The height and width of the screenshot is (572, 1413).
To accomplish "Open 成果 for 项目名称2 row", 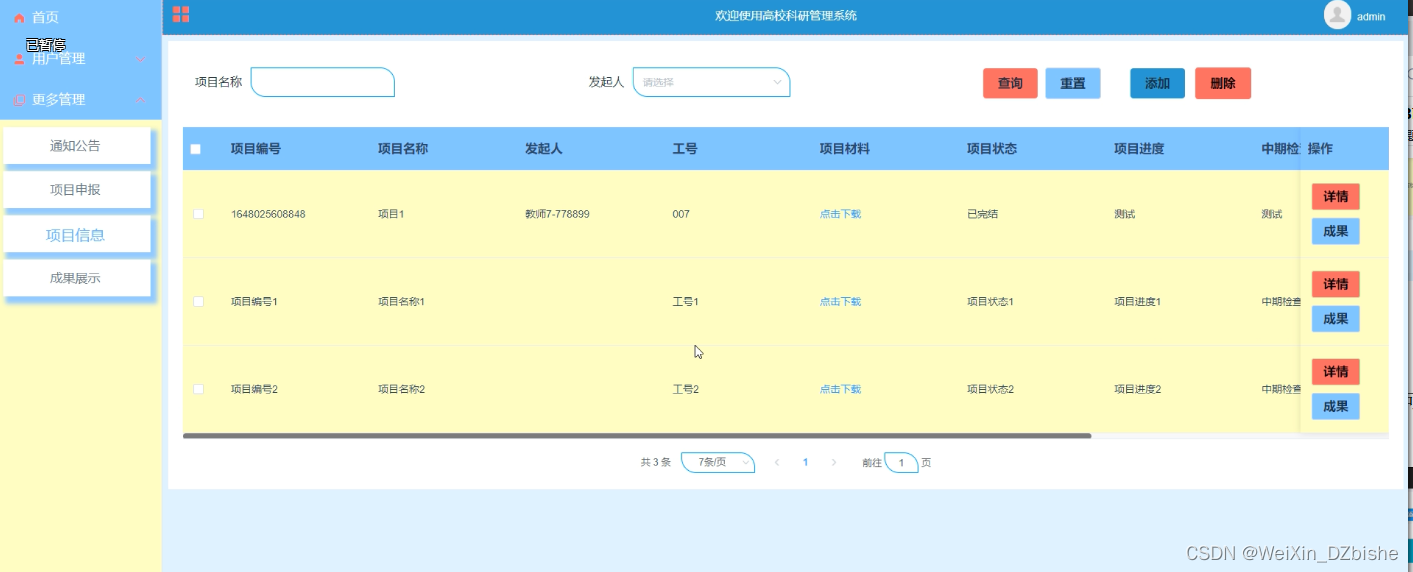I will (1336, 406).
